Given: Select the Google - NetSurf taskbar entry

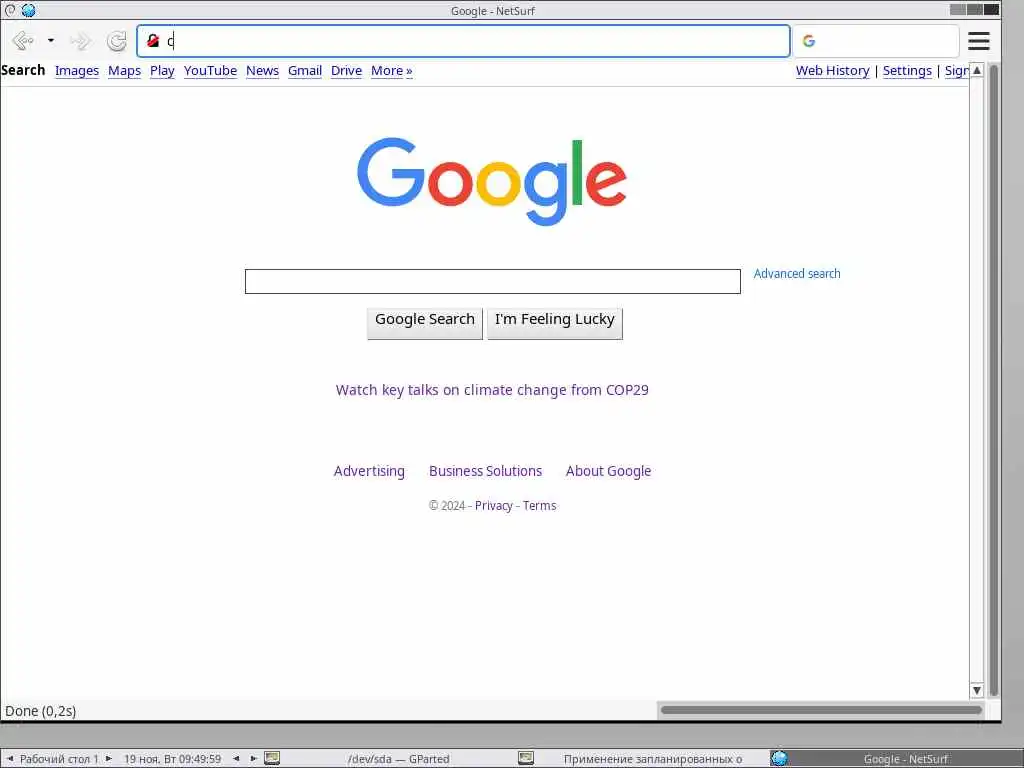Looking at the screenshot, I should click(905, 759).
